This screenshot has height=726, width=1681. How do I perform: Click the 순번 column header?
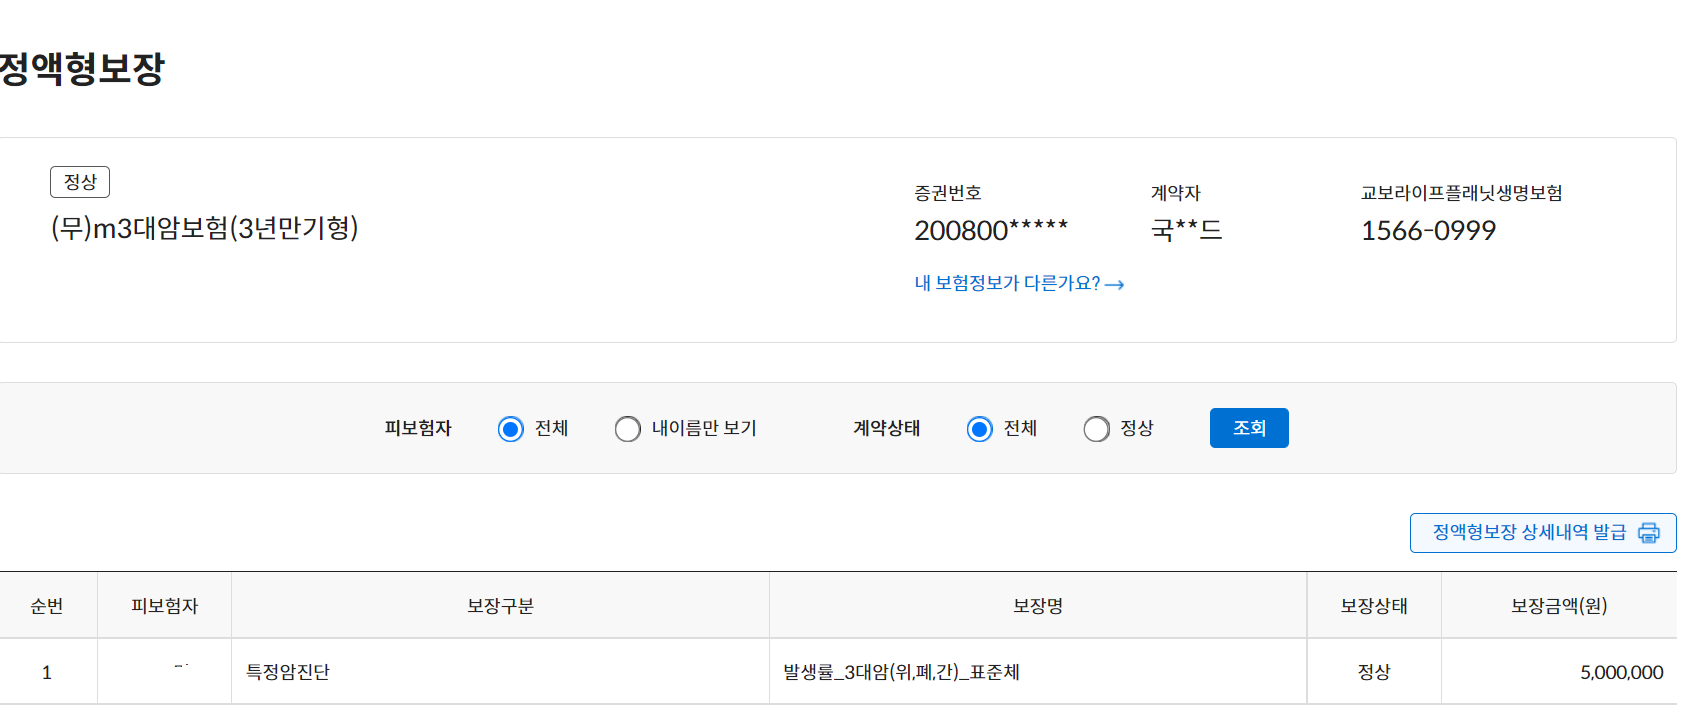pyautogui.click(x=47, y=606)
